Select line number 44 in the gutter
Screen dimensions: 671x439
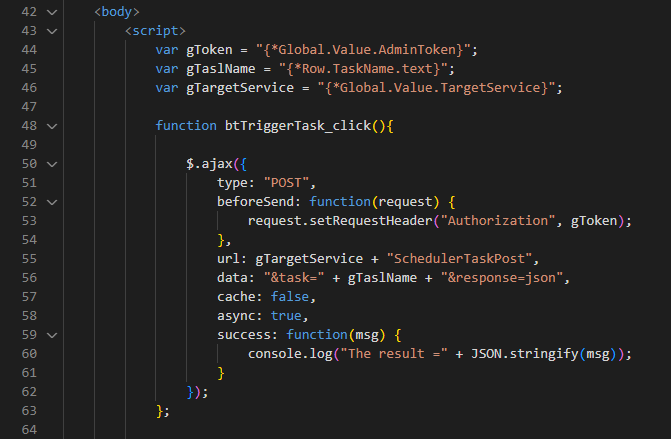tap(29, 50)
